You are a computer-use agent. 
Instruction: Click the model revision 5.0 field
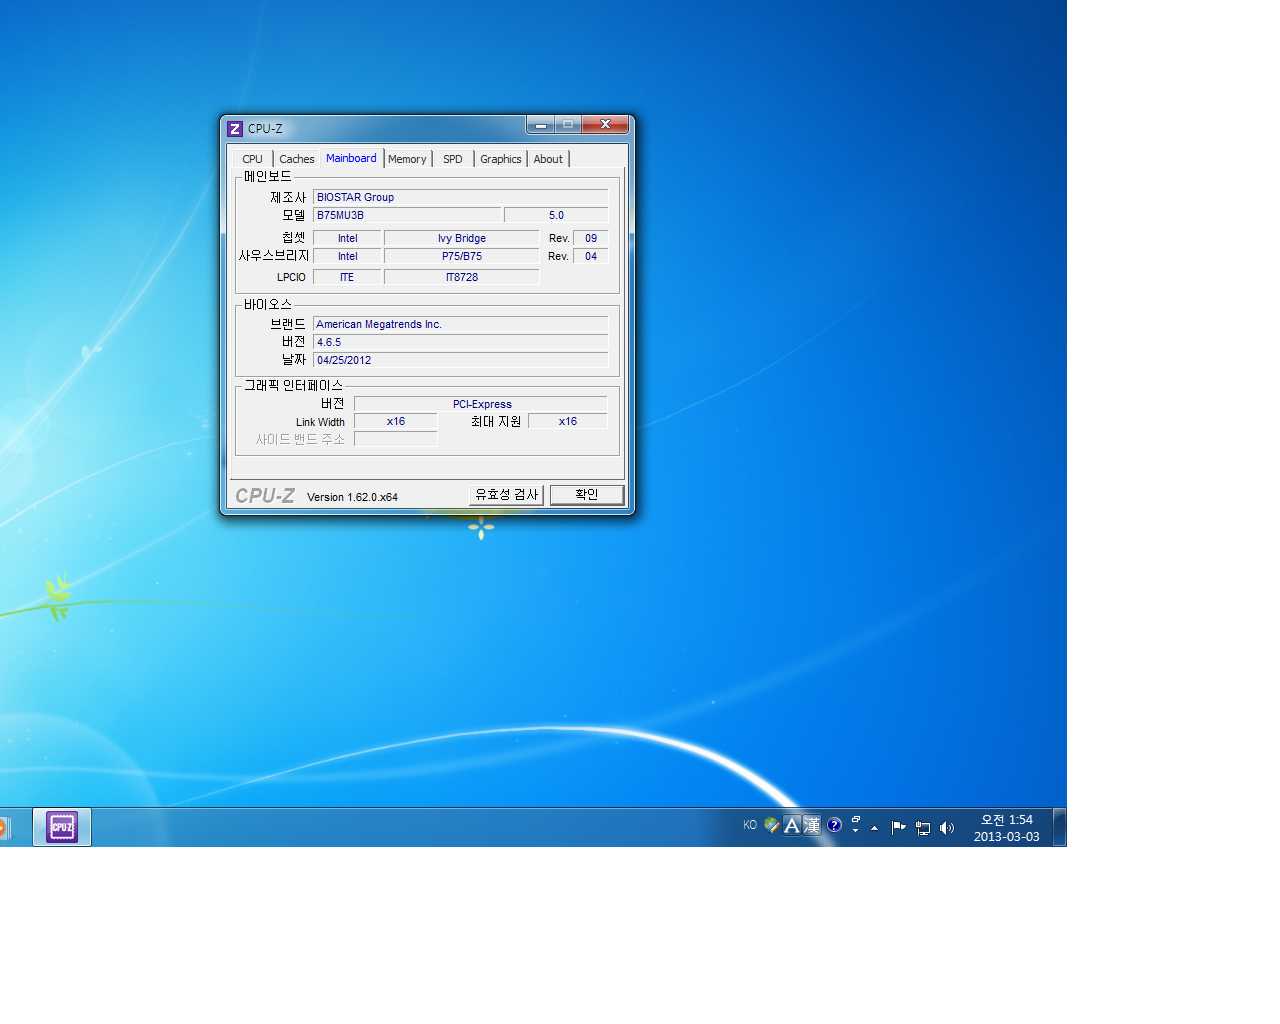tap(556, 215)
